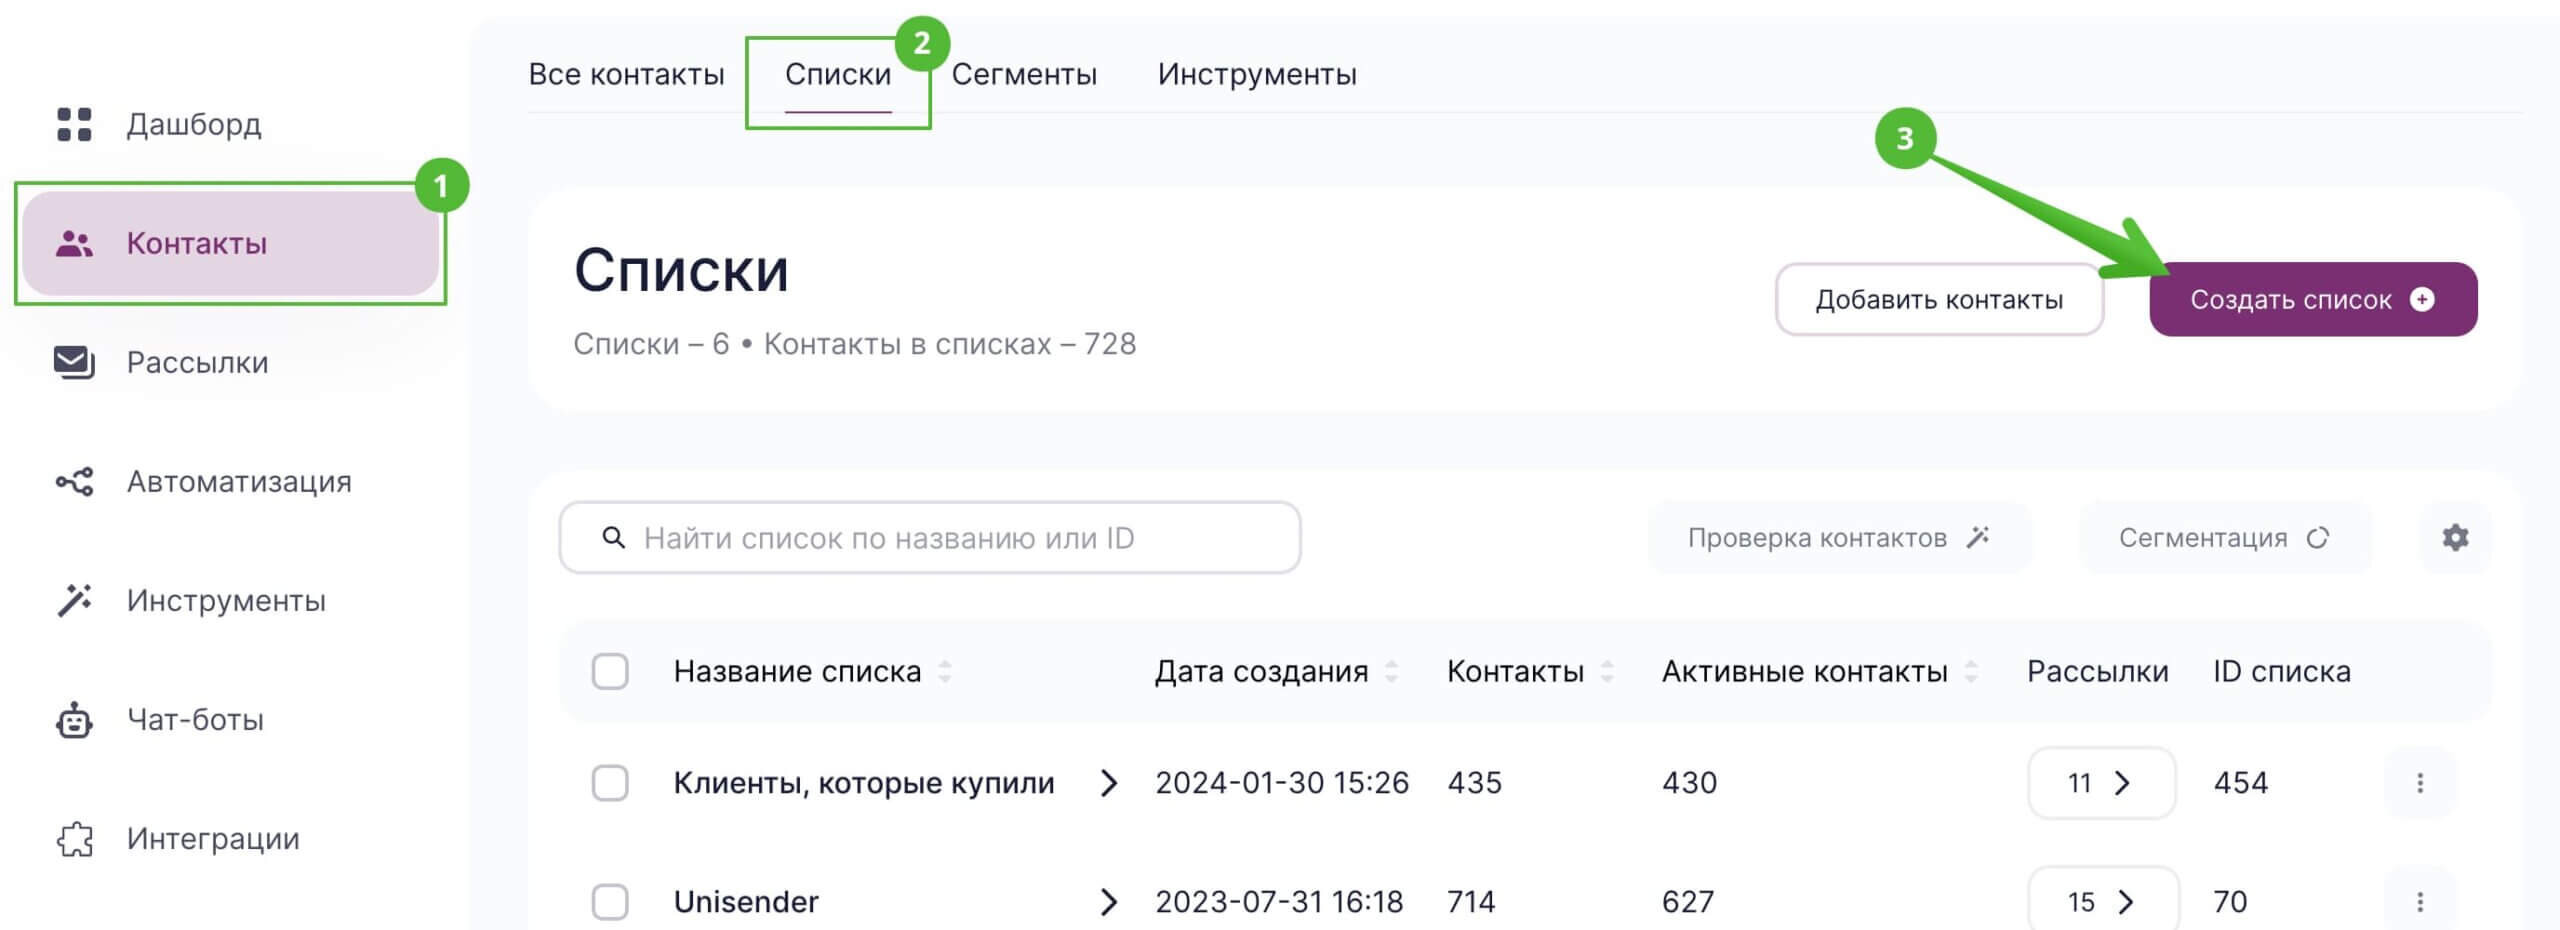Viewport: 2560px width, 930px height.
Task: Expand chevron next to Клиенты, которые купили
Action: tap(1108, 783)
